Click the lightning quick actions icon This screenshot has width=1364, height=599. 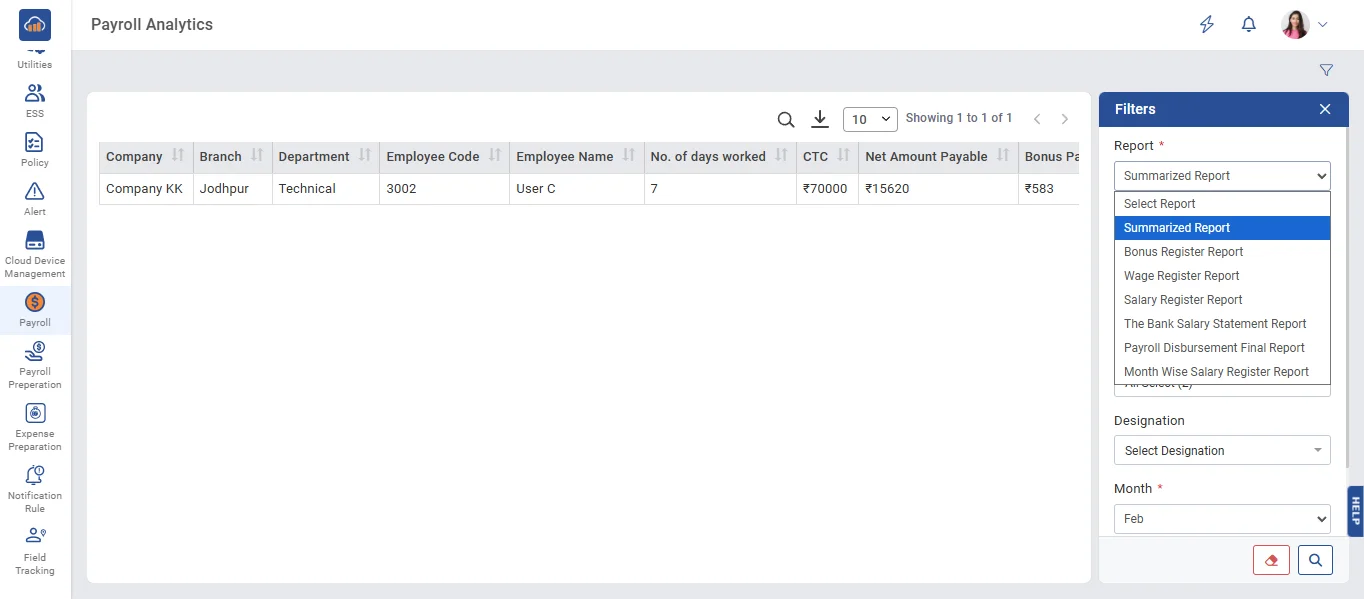point(1207,25)
